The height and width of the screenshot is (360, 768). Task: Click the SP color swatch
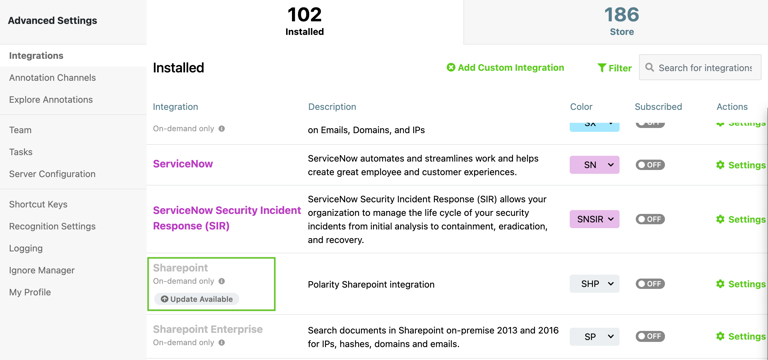[x=595, y=336]
